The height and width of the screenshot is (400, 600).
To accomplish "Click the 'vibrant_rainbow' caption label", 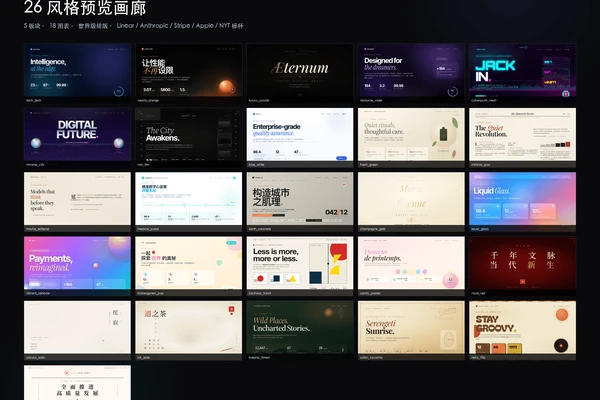I will pyautogui.click(x=38, y=294).
